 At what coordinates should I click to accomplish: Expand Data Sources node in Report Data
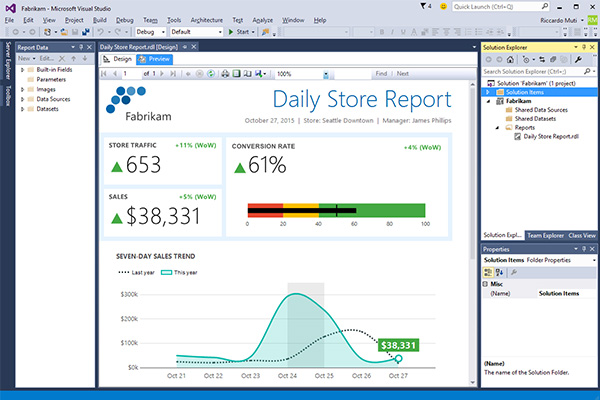22,99
